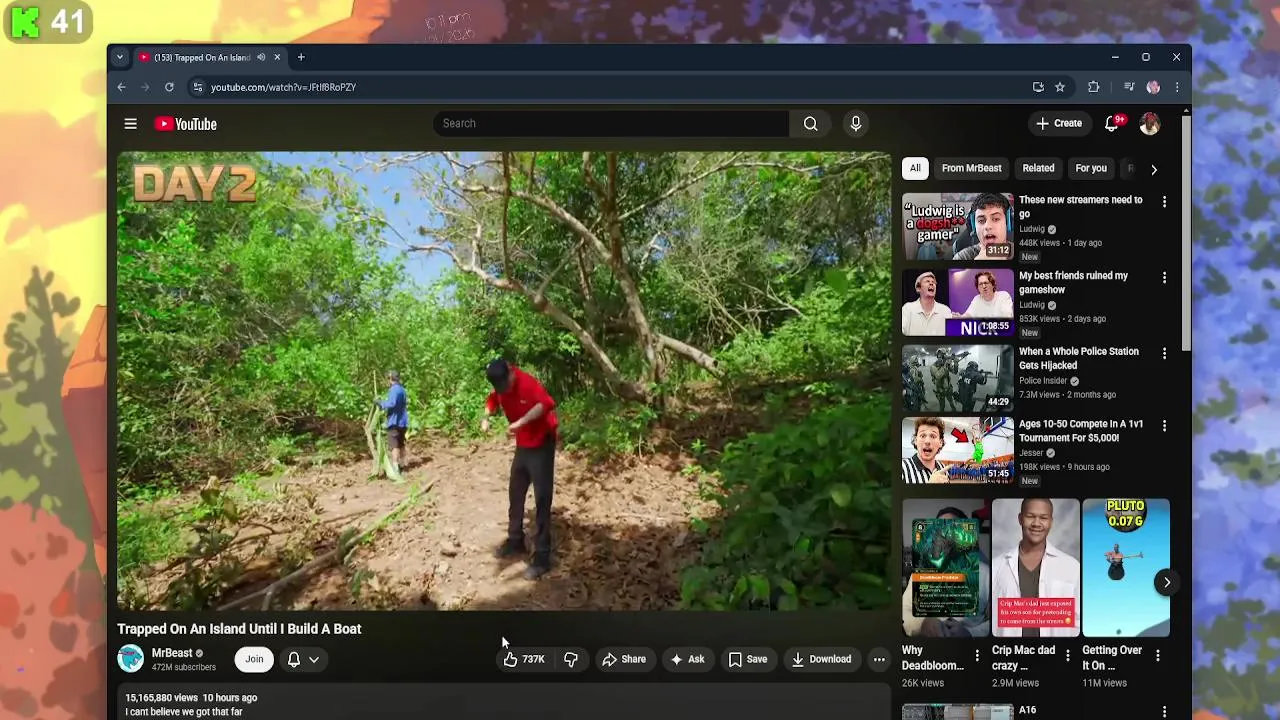Viewport: 1280px width, 720px height.
Task: Open 'These new streamers need to go' title
Action: click(1080, 206)
